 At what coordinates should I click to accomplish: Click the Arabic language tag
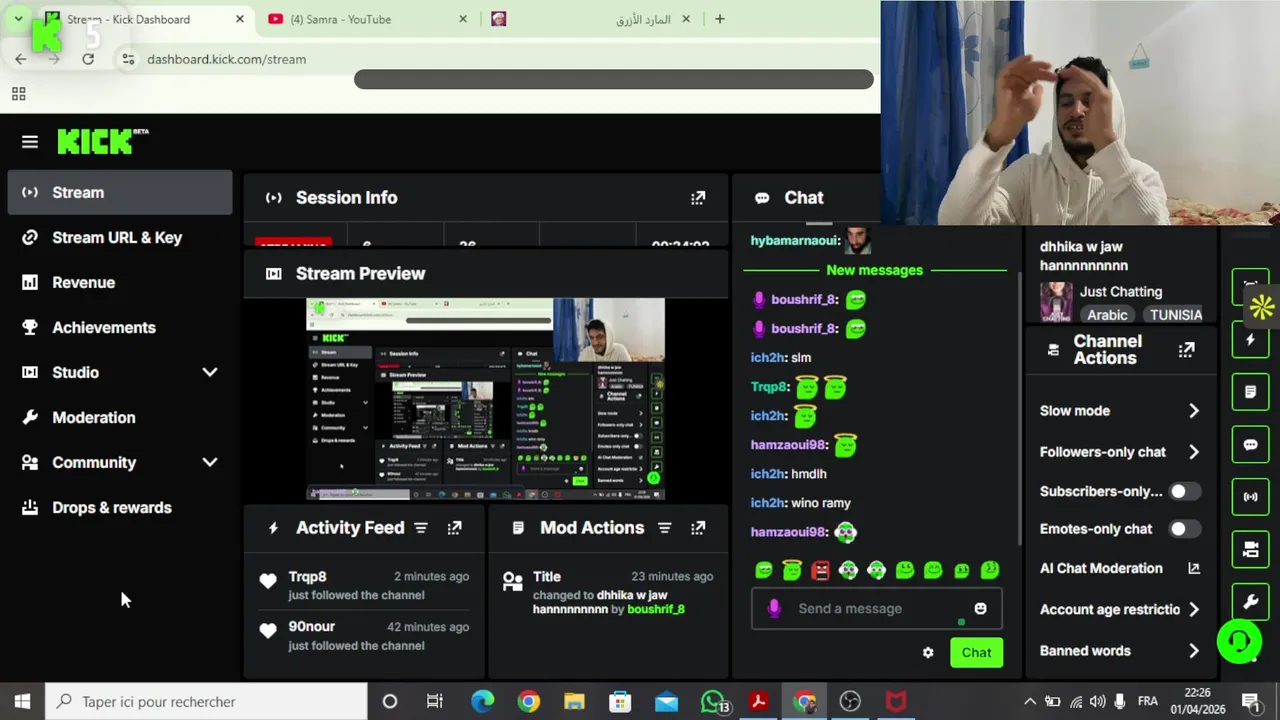[x=1107, y=315]
